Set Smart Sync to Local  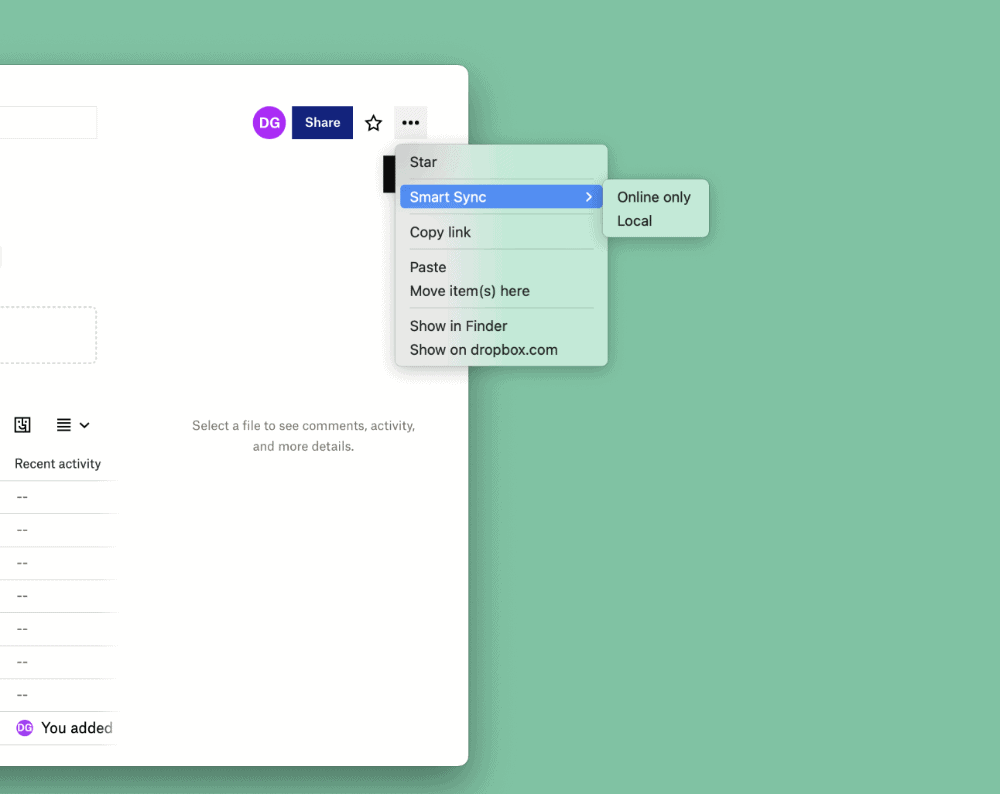pyautogui.click(x=633, y=221)
